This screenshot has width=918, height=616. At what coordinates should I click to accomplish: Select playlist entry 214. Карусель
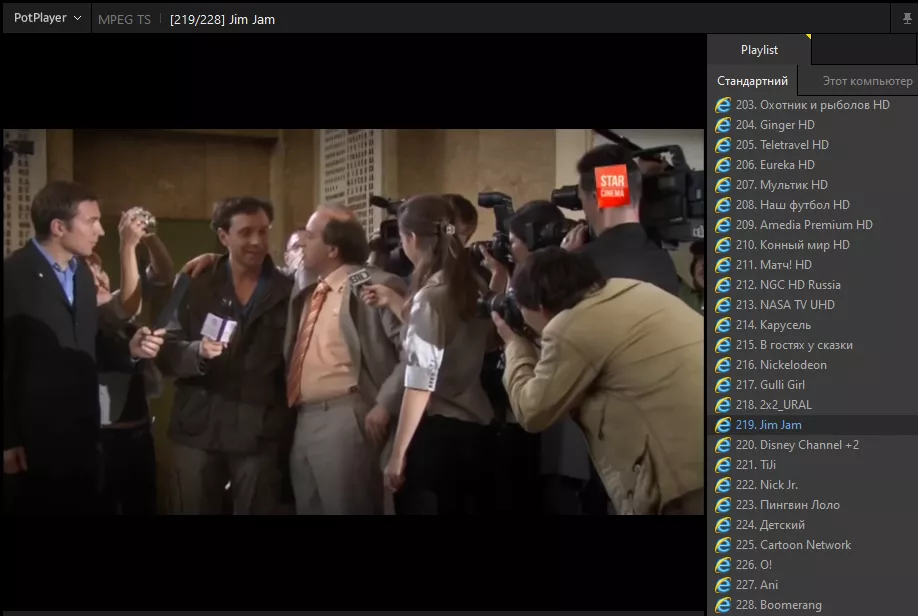(813, 324)
